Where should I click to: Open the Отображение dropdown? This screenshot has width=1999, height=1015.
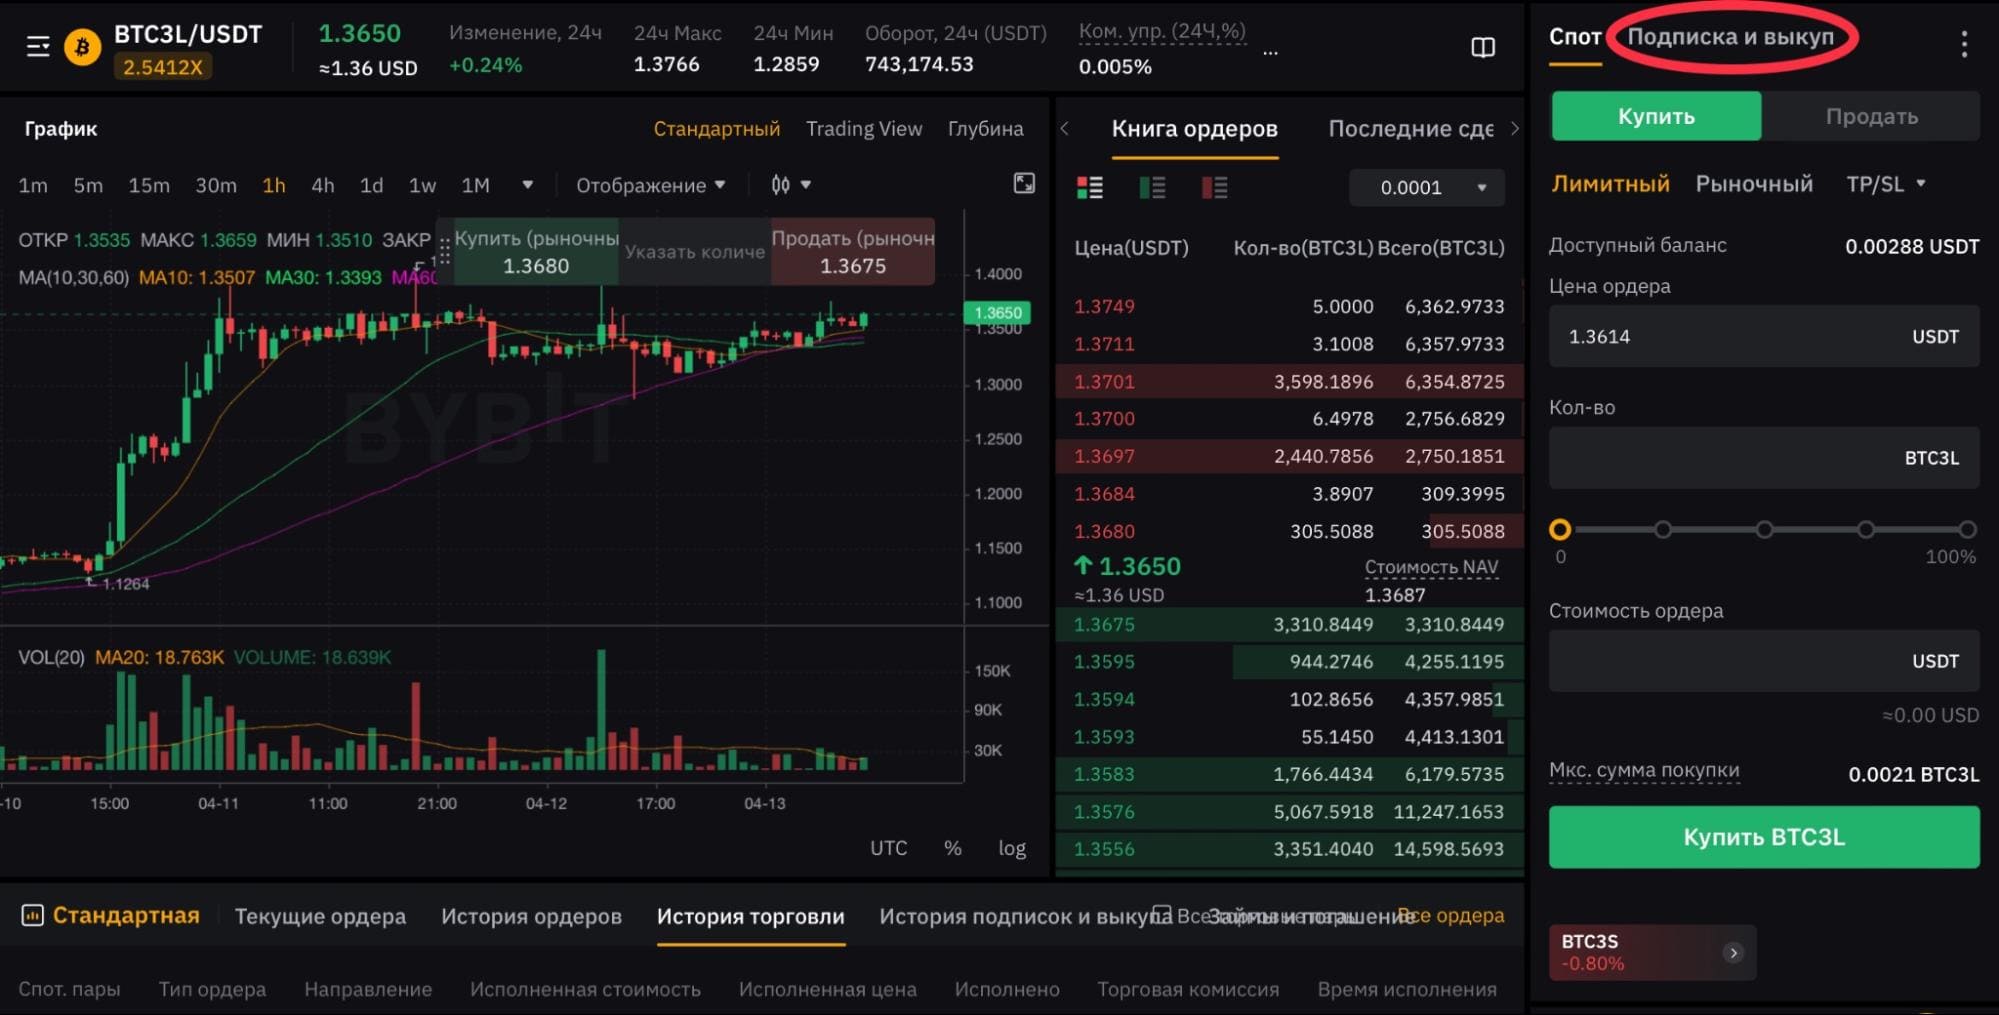(x=650, y=185)
